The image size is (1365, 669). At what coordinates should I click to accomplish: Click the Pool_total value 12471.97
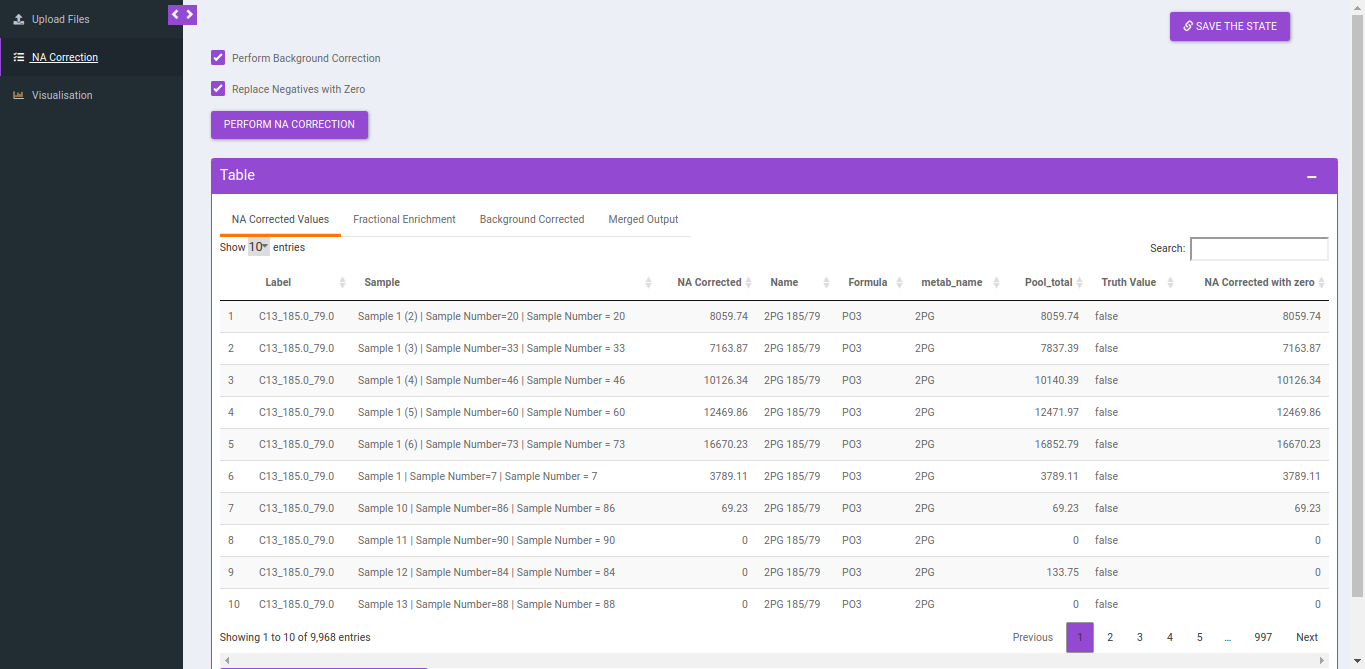tap(1056, 413)
